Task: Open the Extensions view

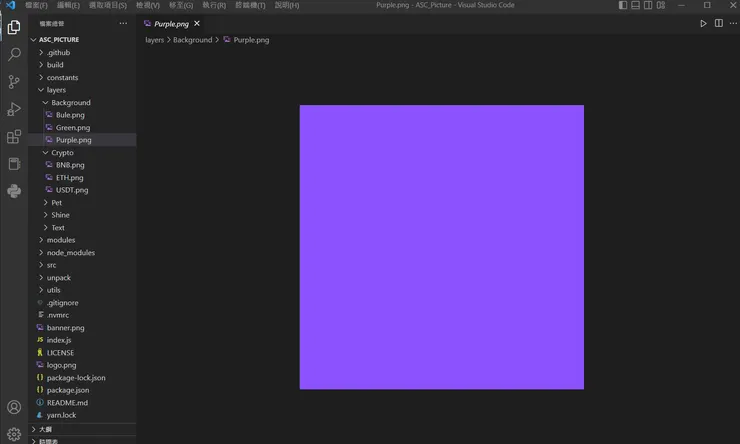Action: 14,136
